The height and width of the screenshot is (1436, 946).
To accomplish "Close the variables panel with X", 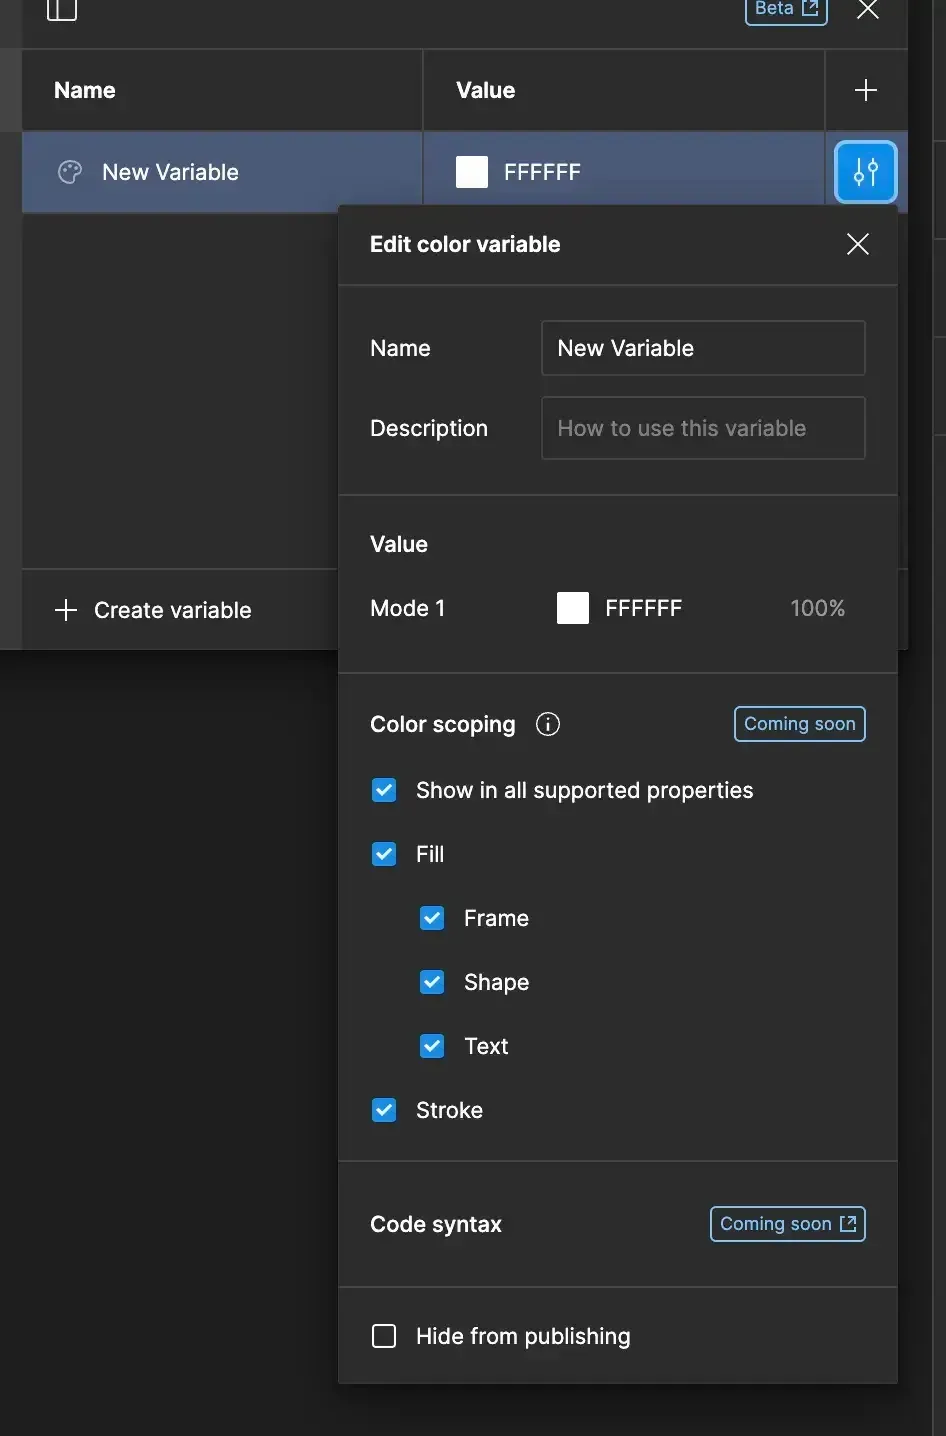I will (868, 10).
